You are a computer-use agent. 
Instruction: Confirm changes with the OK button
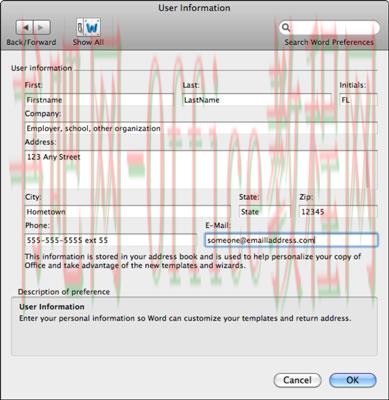pos(353,380)
